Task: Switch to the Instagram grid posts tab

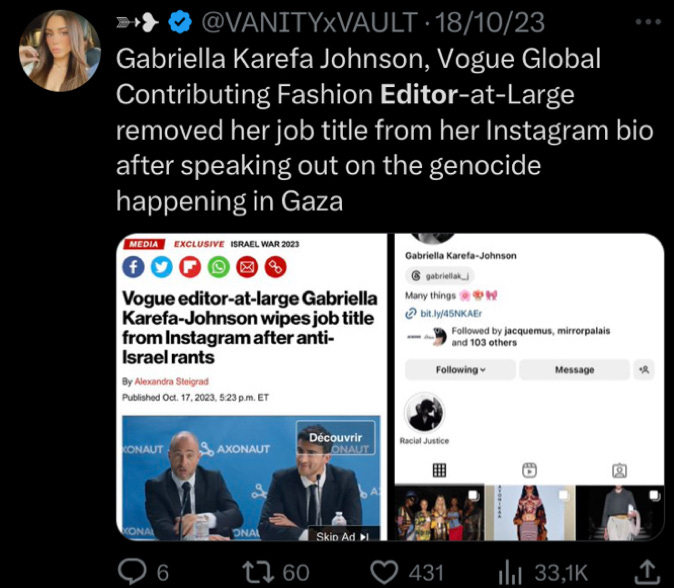Action: pyautogui.click(x=439, y=470)
